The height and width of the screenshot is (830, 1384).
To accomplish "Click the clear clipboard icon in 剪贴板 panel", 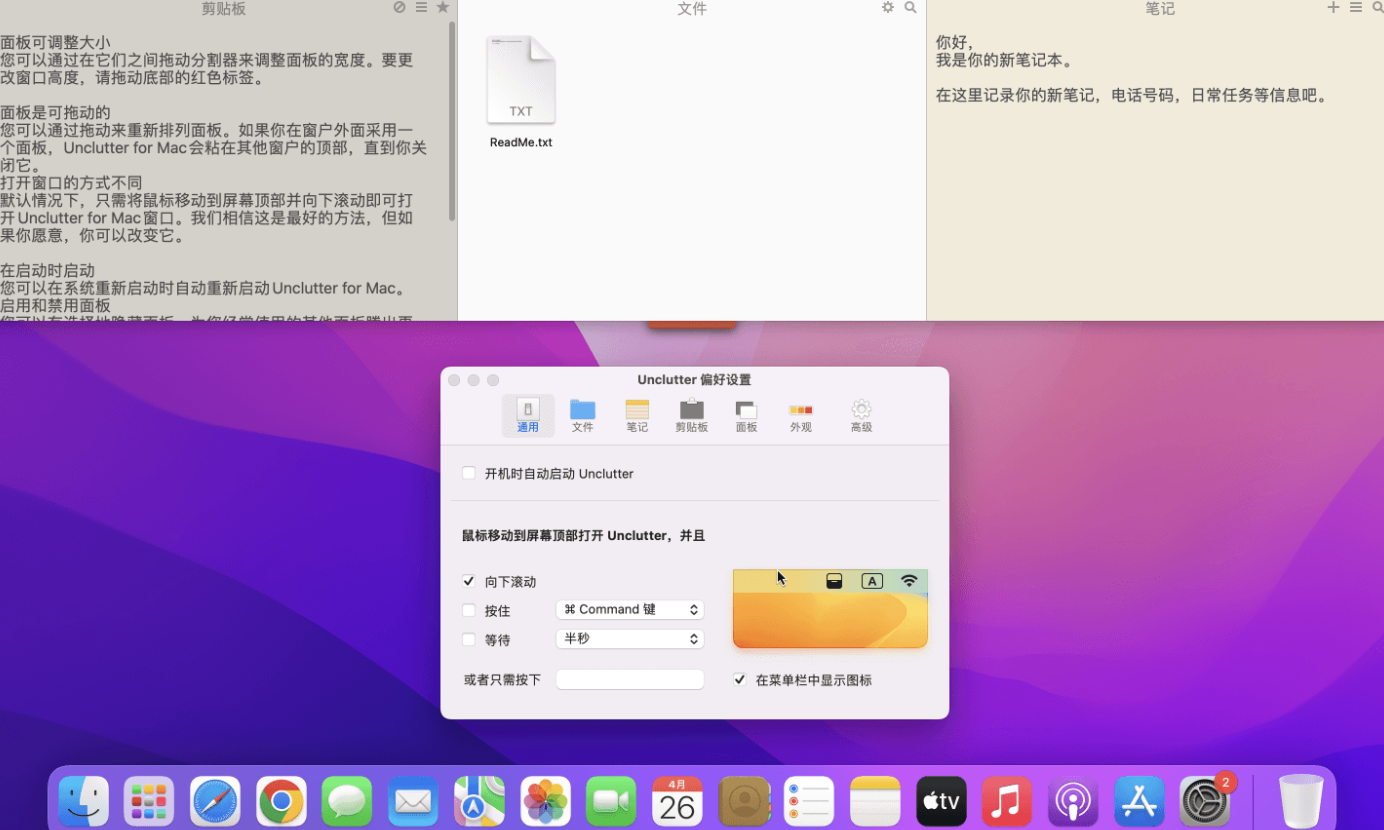I will click(399, 8).
